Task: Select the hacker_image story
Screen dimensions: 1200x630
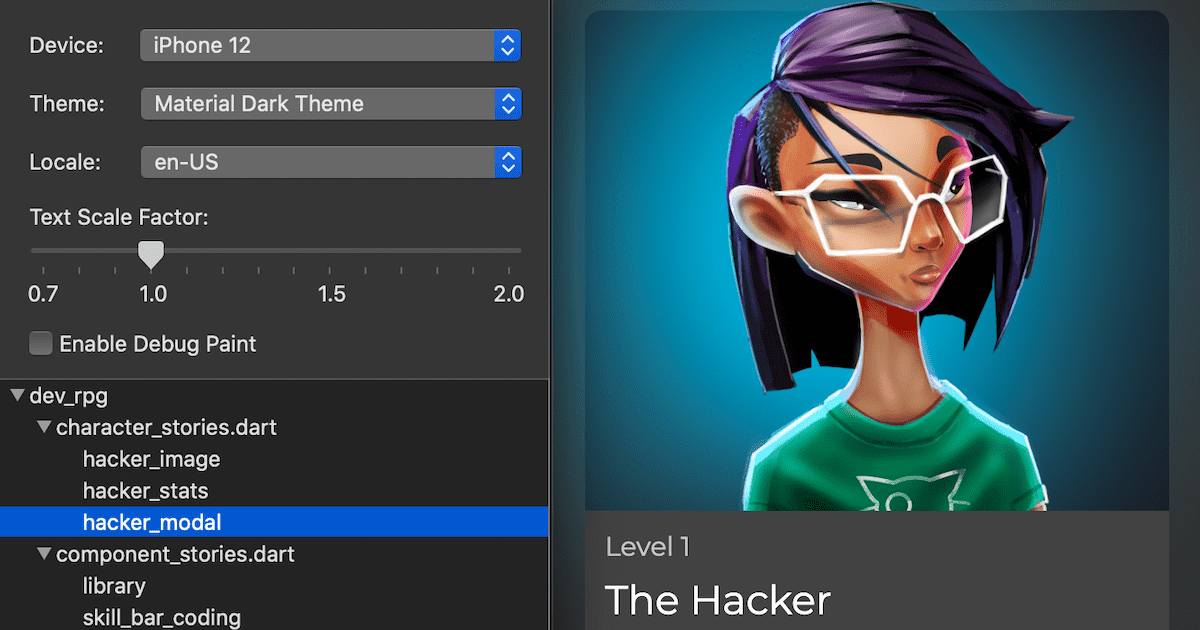Action: click(151, 459)
